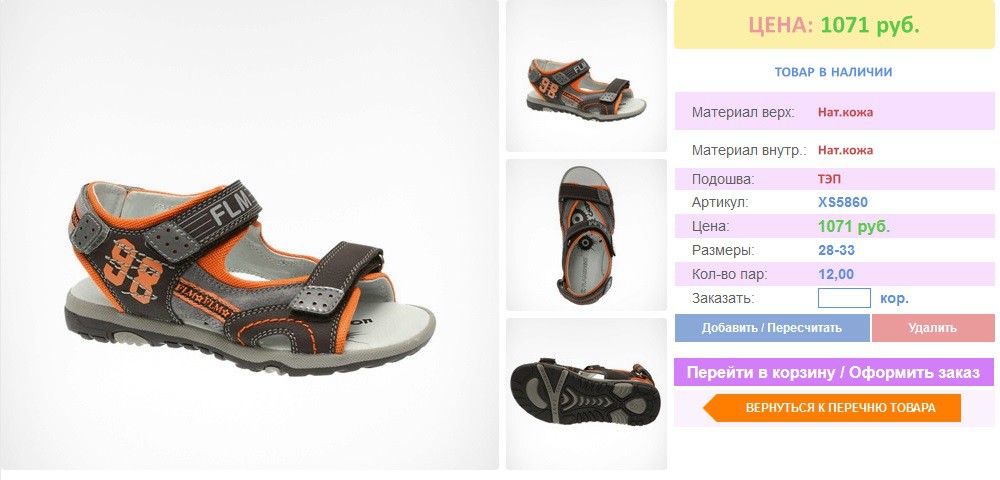
Task: Click the ТОВАР В НАЛИЧИИ status text
Action: (833, 72)
